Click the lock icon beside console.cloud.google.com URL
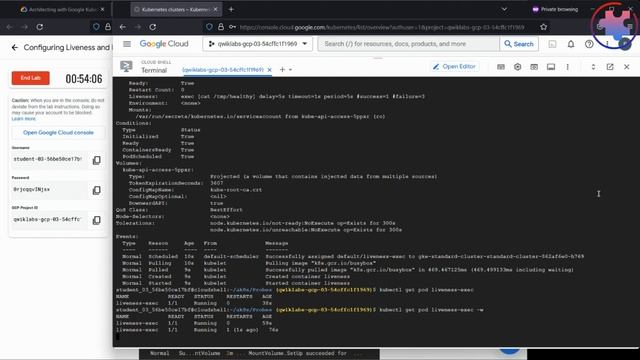This screenshot has width=640, height=360. pyautogui.click(x=221, y=27)
